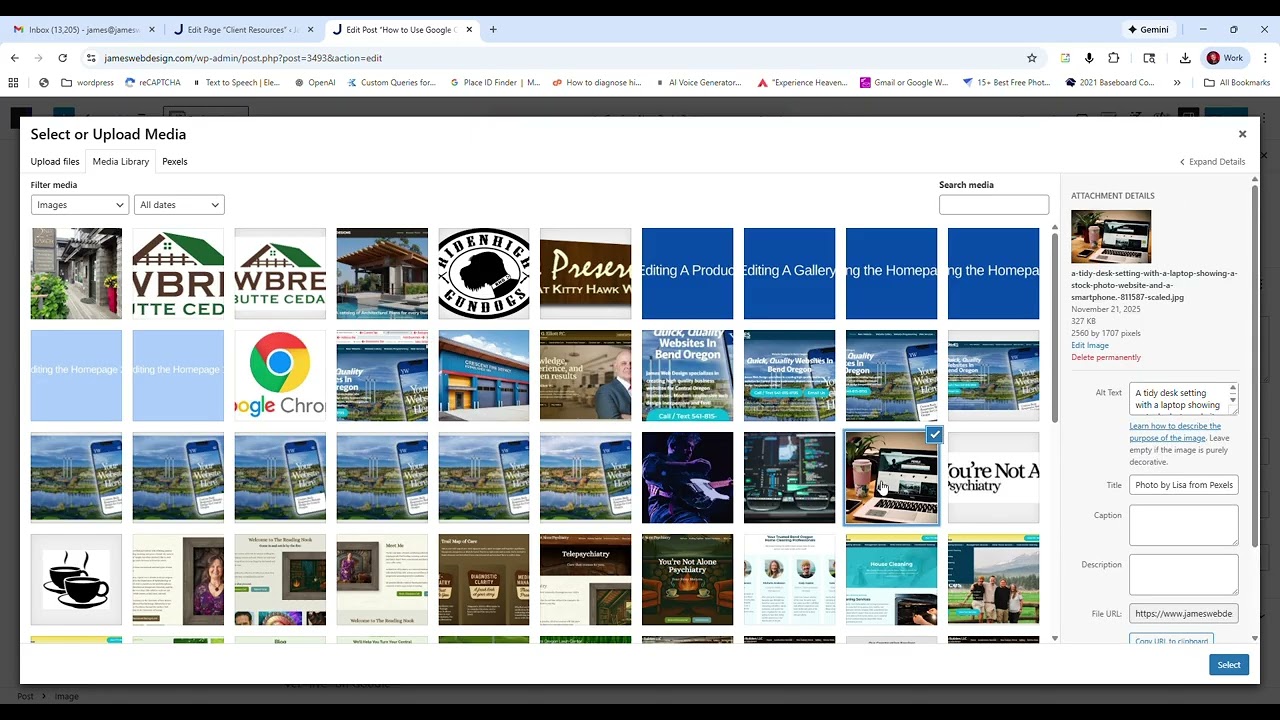This screenshot has width=1280, height=720.
Task: Select the Preserve at Kitty Hawk sign thumbnail
Action: (586, 274)
